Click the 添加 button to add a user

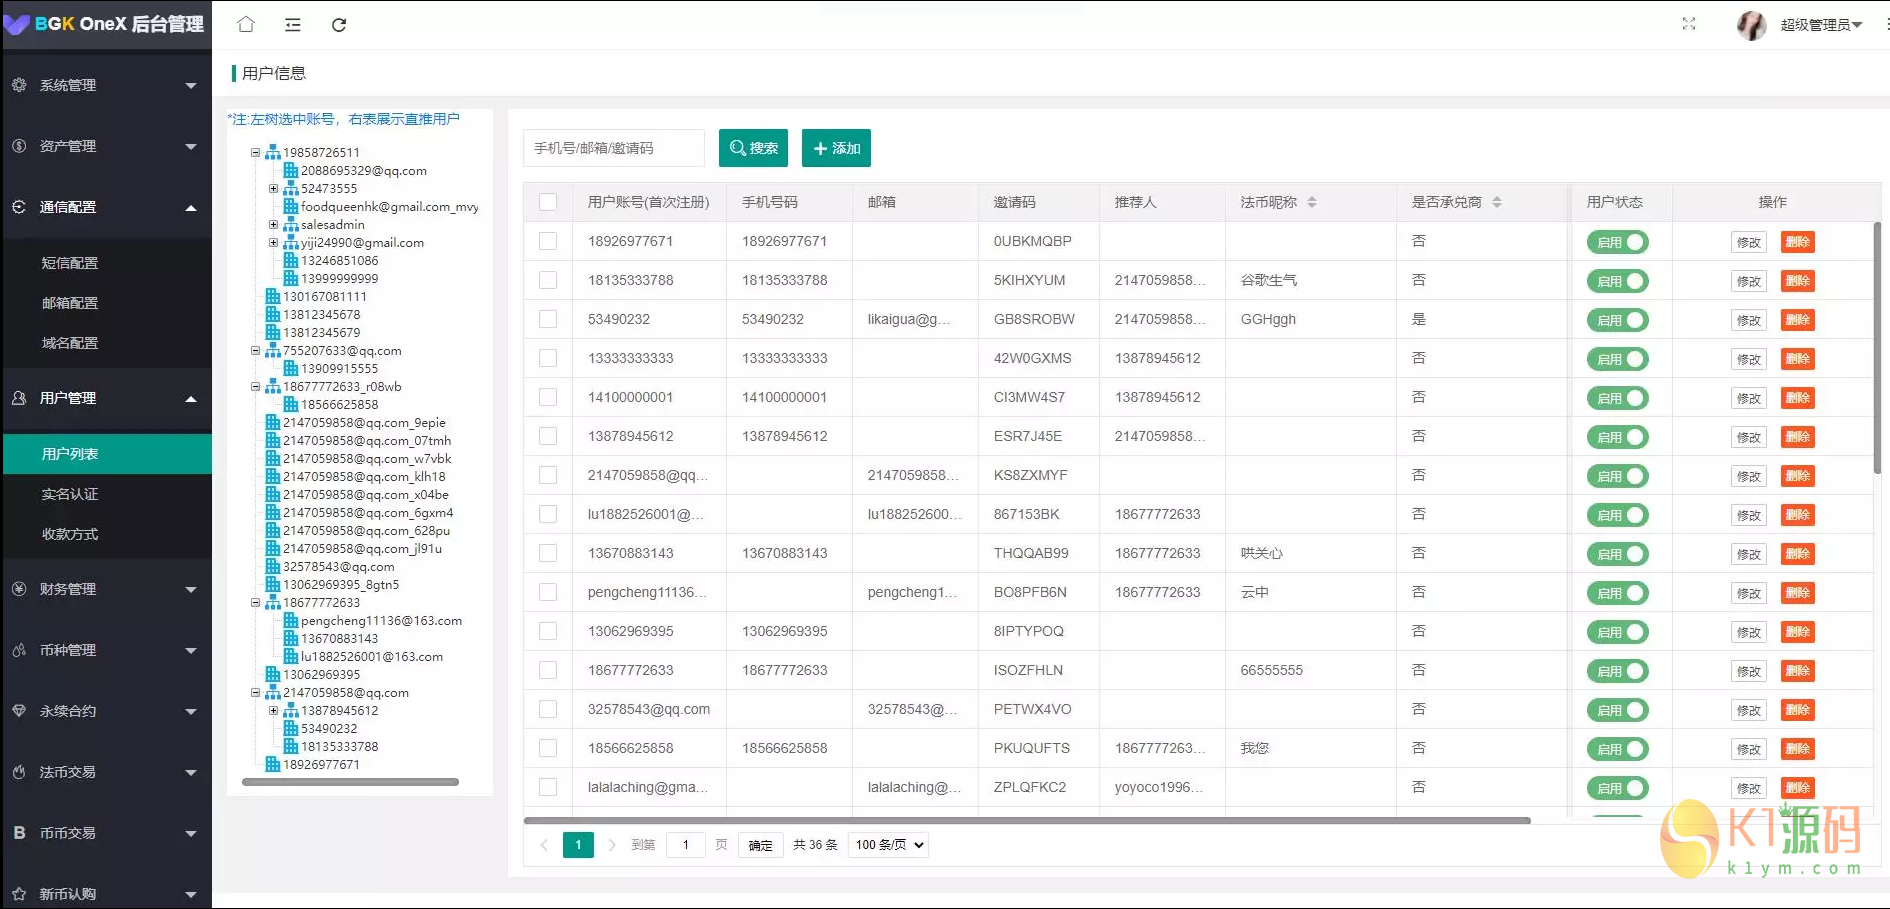pyautogui.click(x=836, y=147)
